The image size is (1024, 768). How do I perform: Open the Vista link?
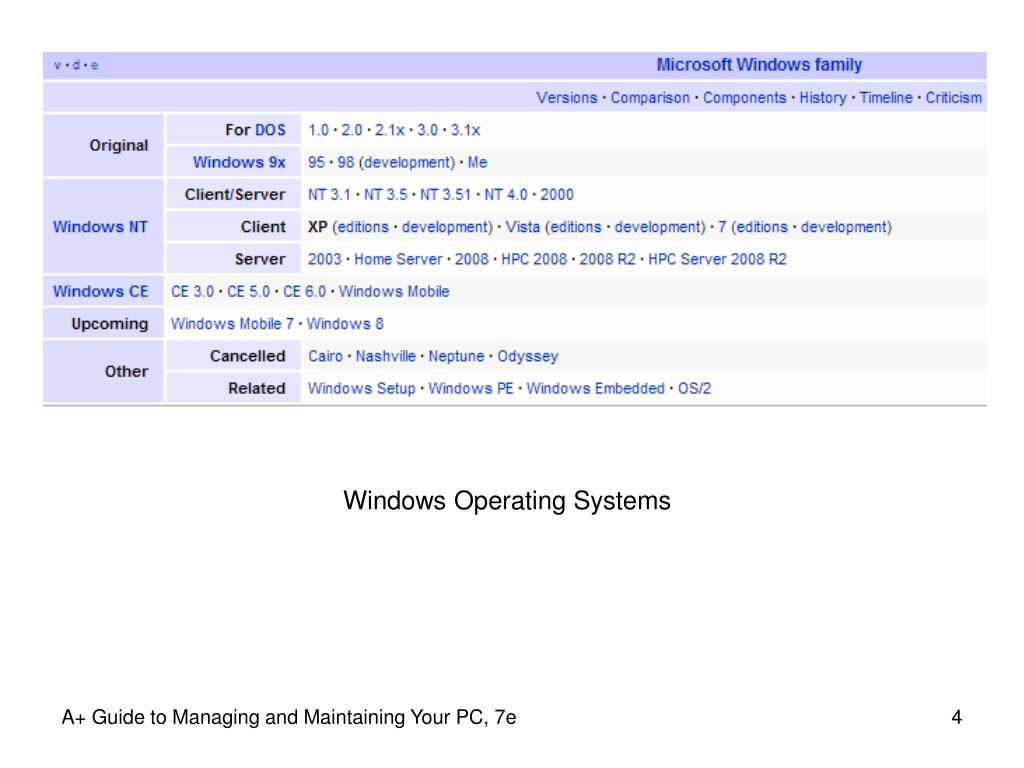click(522, 227)
